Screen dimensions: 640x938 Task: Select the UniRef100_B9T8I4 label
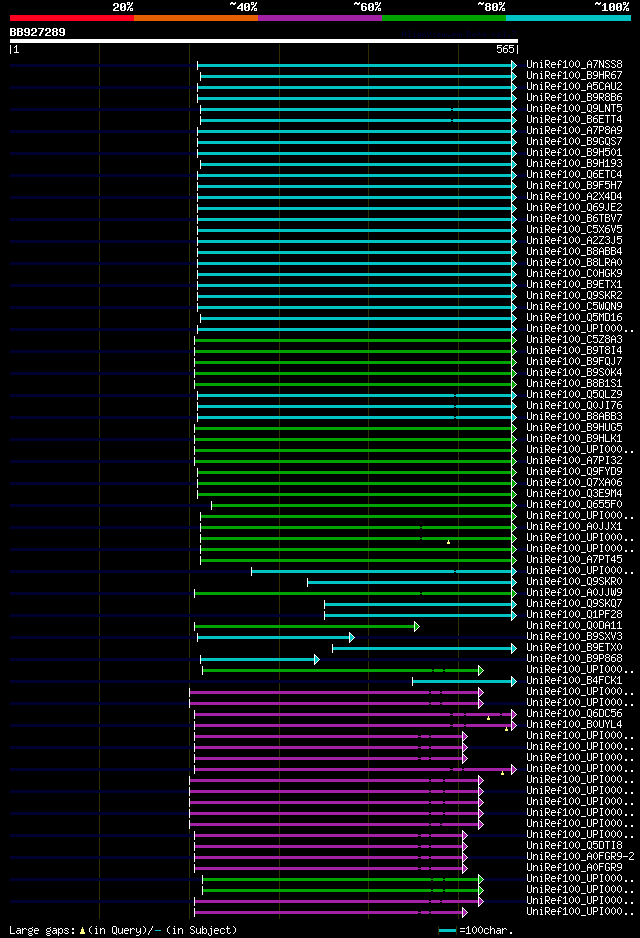[x=574, y=351]
